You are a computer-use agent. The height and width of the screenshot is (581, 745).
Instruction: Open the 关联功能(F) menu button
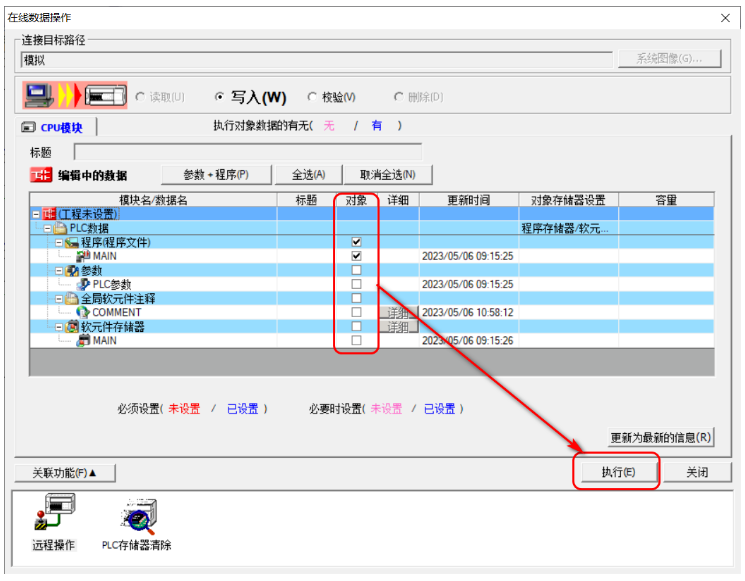[65, 473]
